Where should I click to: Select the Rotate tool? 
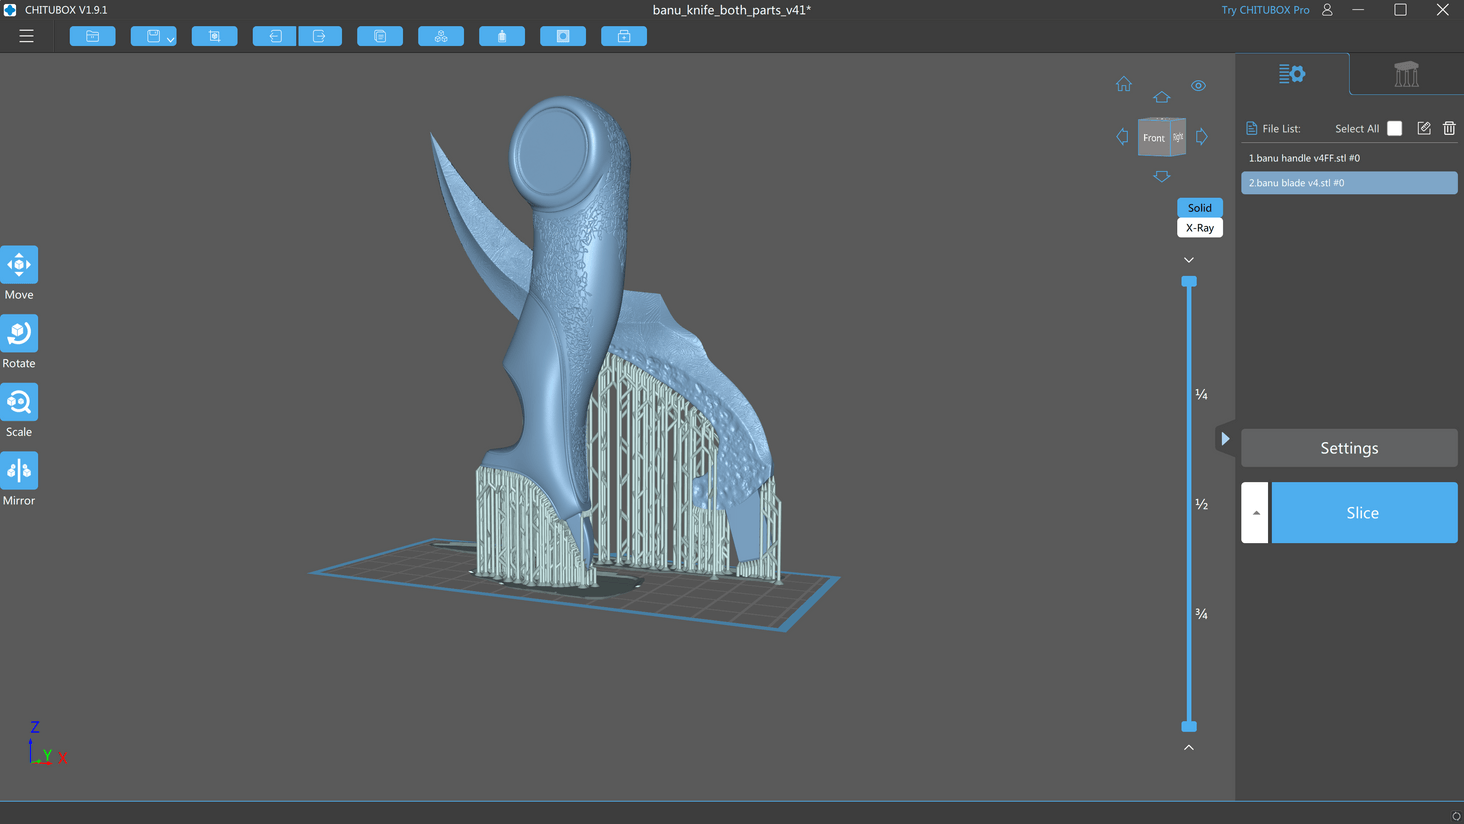coord(19,334)
